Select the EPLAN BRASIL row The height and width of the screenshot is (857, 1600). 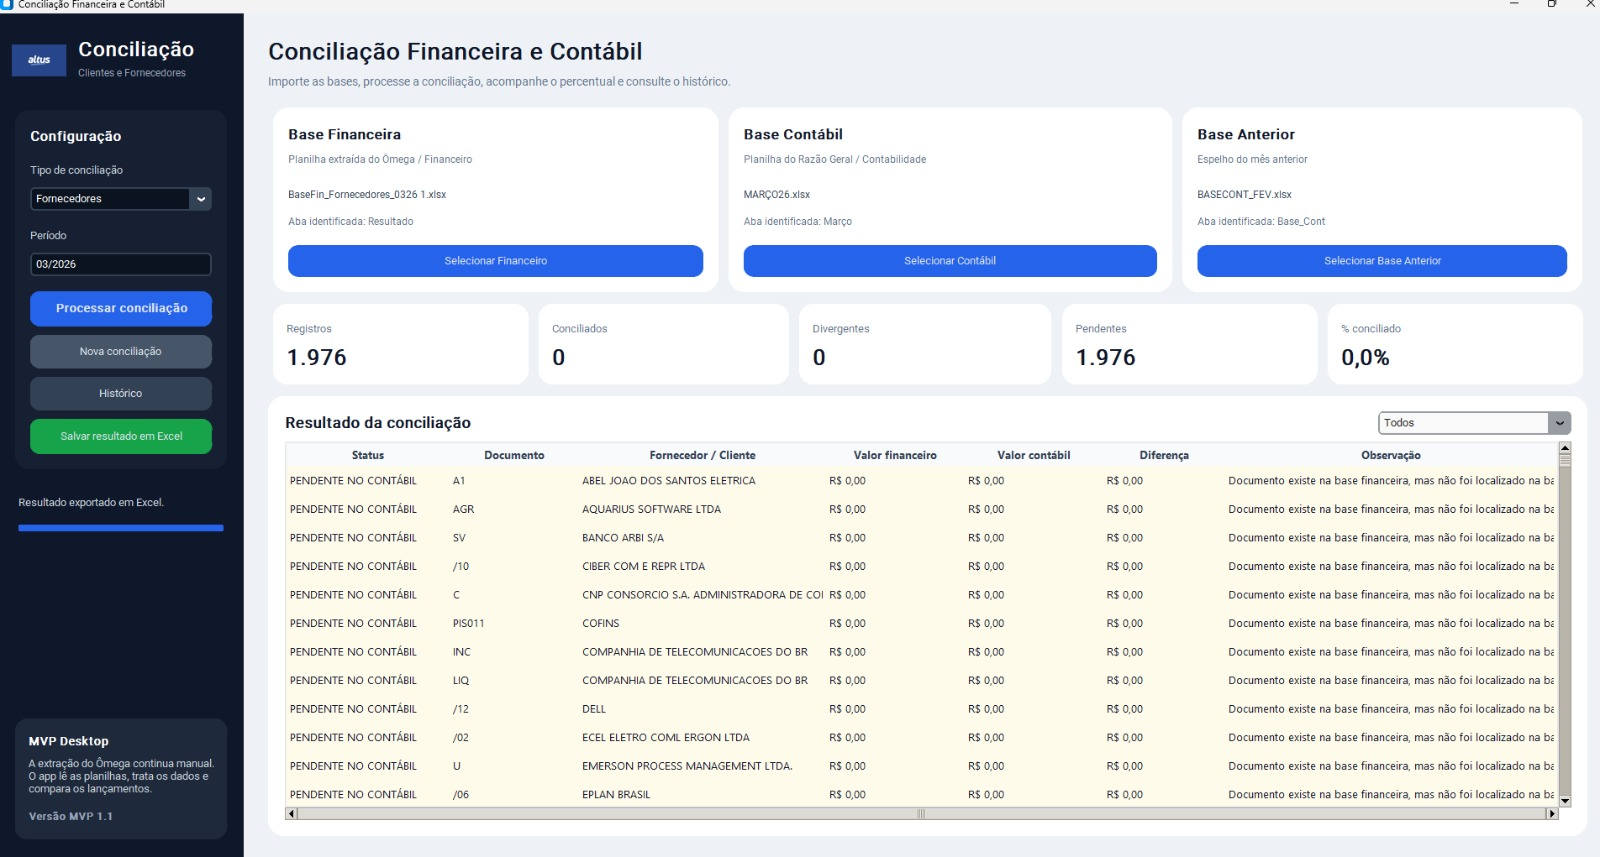click(921, 795)
